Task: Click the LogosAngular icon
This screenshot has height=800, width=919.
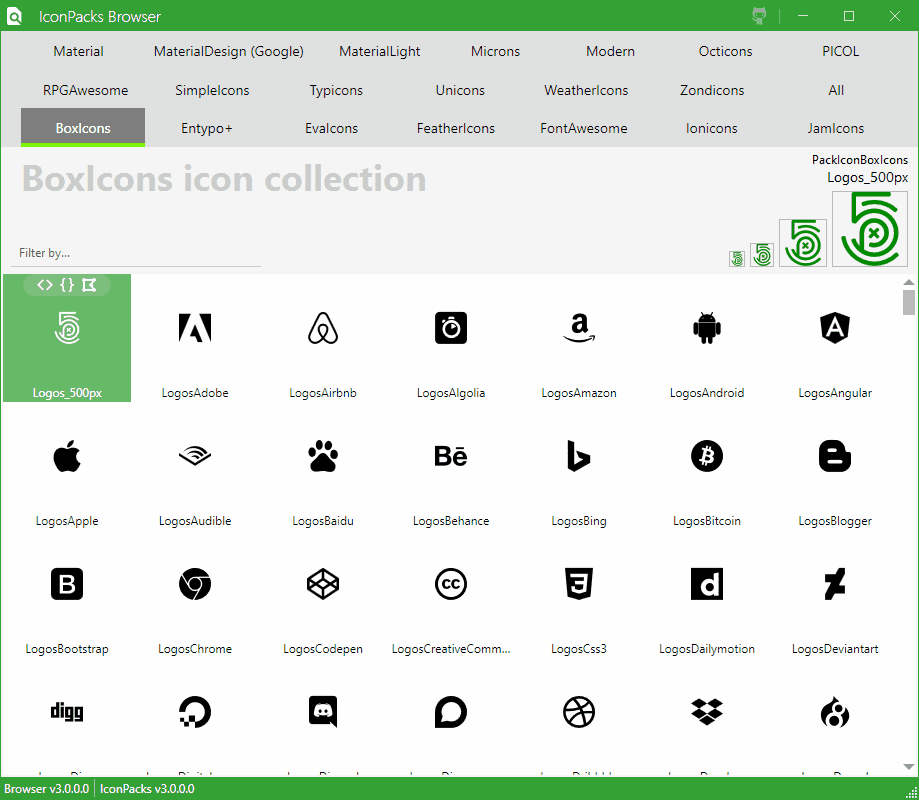Action: point(835,328)
